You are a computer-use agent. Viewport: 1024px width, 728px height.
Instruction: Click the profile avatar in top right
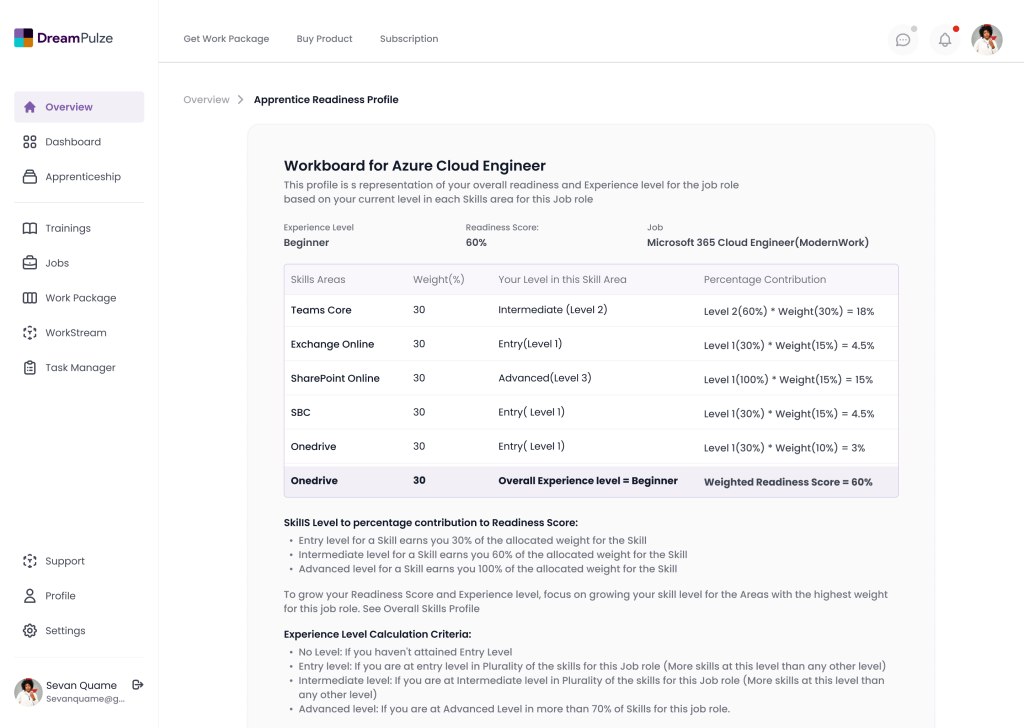(x=986, y=40)
